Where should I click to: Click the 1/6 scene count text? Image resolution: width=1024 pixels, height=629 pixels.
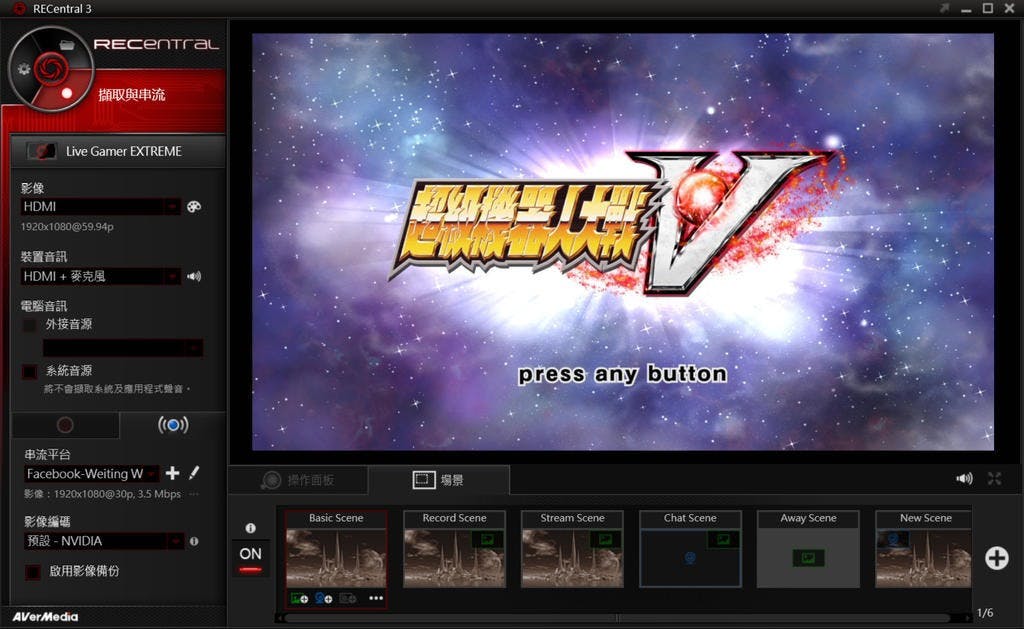pos(985,613)
